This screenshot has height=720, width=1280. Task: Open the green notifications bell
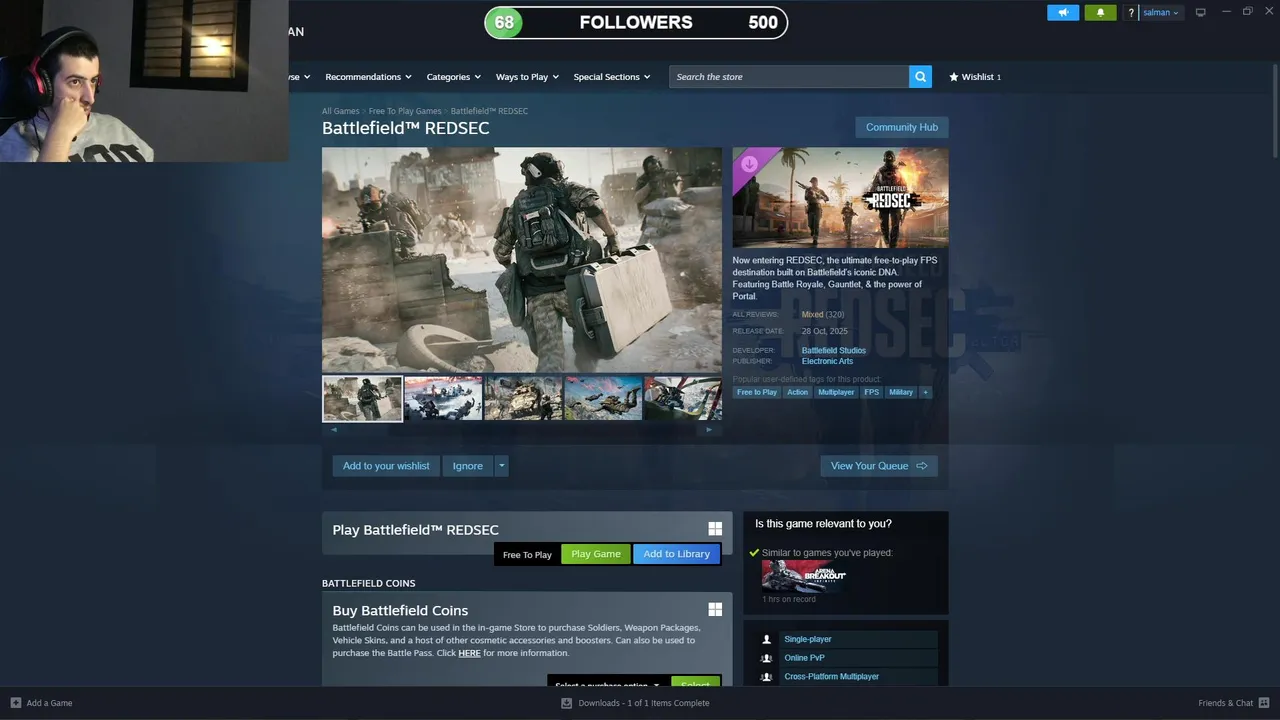pos(1100,12)
